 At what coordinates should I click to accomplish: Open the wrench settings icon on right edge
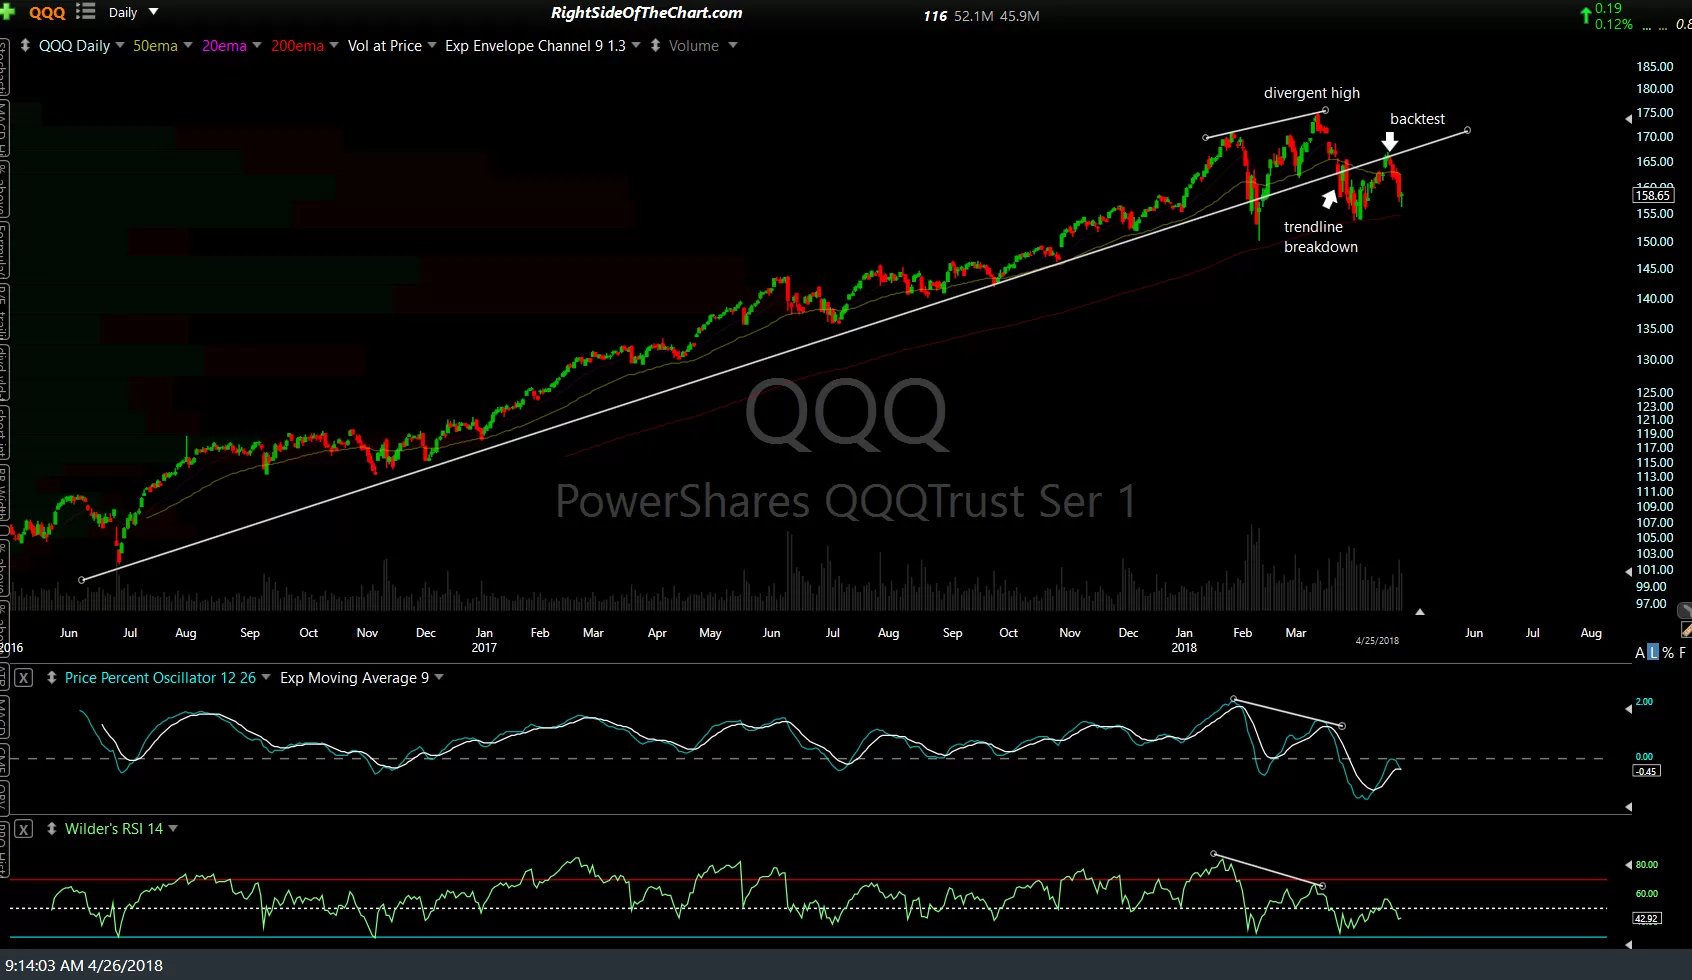(x=1686, y=610)
